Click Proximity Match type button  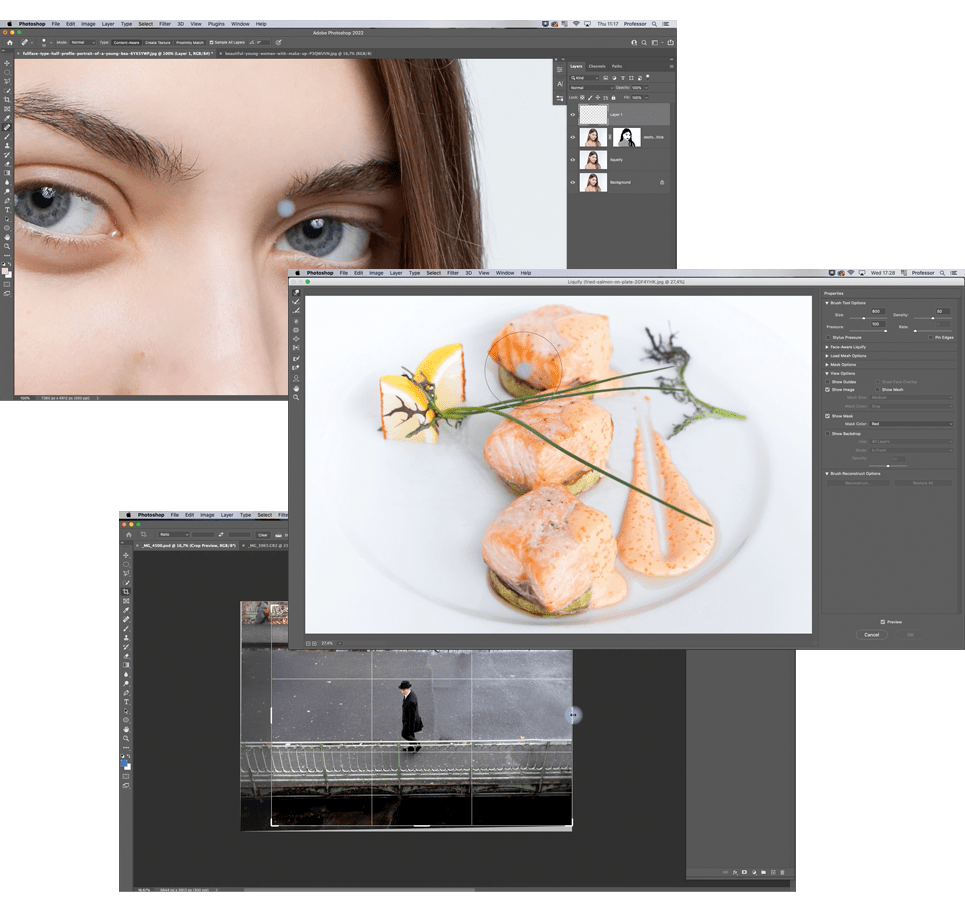click(190, 42)
